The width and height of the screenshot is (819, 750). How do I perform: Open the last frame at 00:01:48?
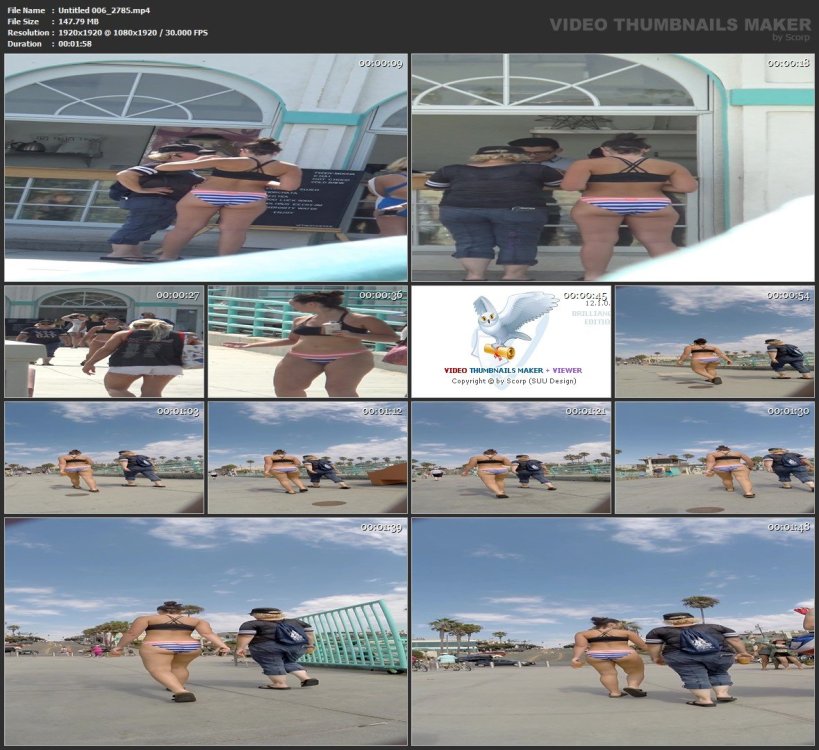[x=613, y=631]
